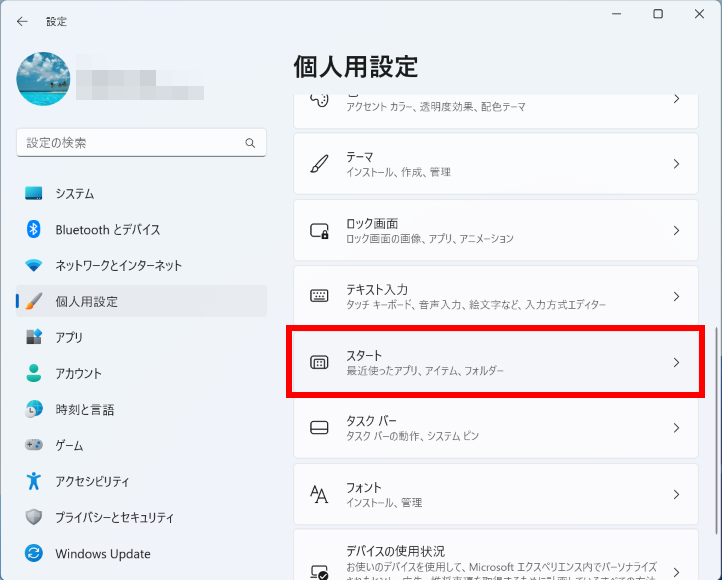Click the スタート menu icon
722x580 pixels.
[x=319, y=362]
